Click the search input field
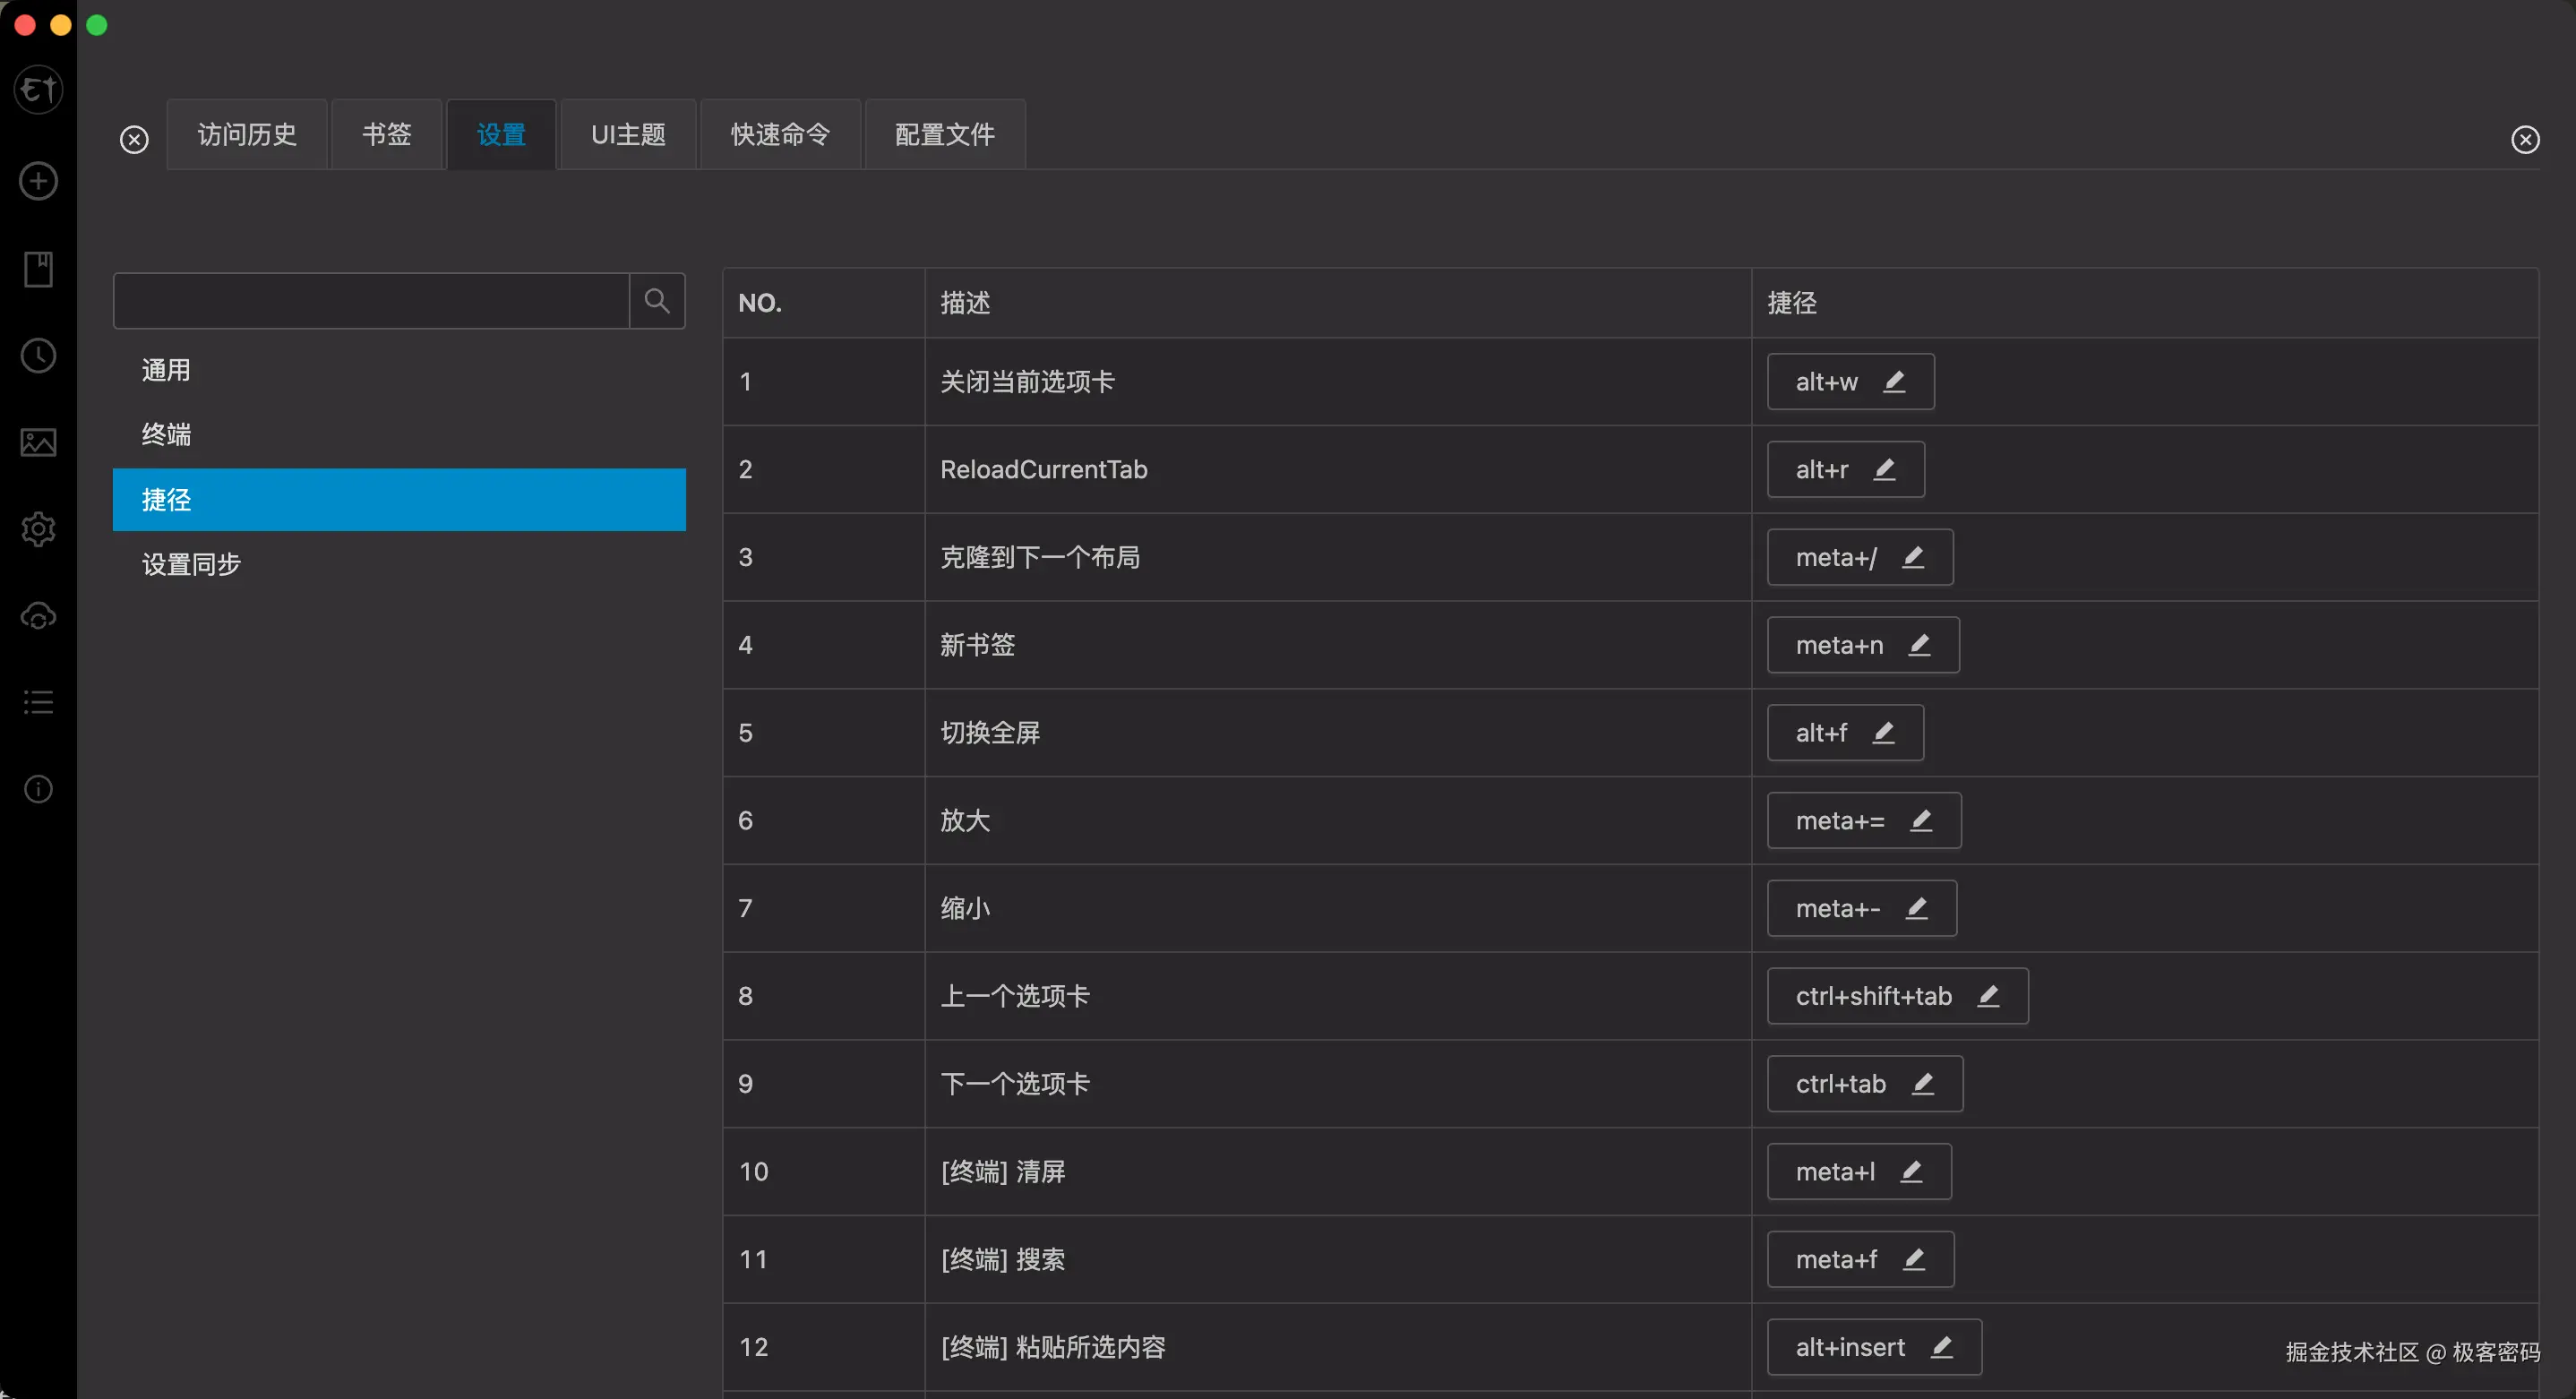 point(370,300)
